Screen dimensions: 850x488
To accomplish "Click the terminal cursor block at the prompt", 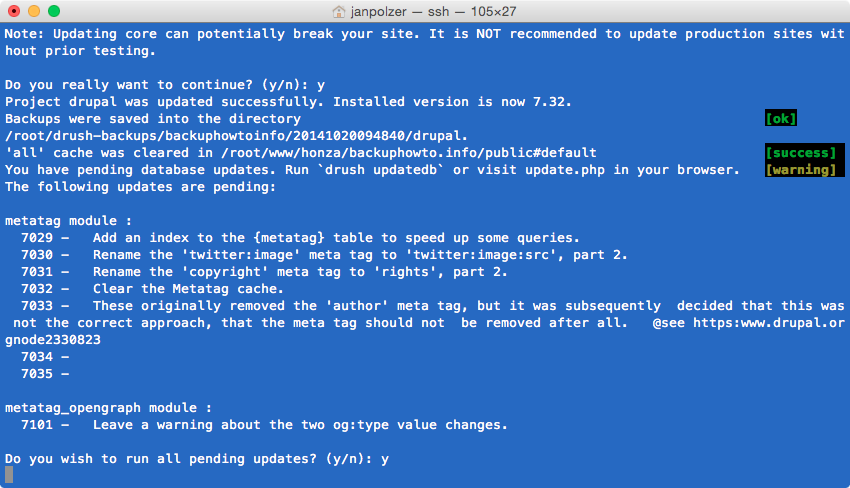I will 9,475.
